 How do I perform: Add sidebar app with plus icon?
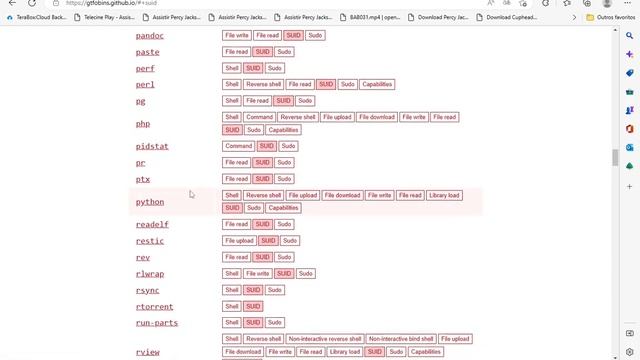[629, 187]
